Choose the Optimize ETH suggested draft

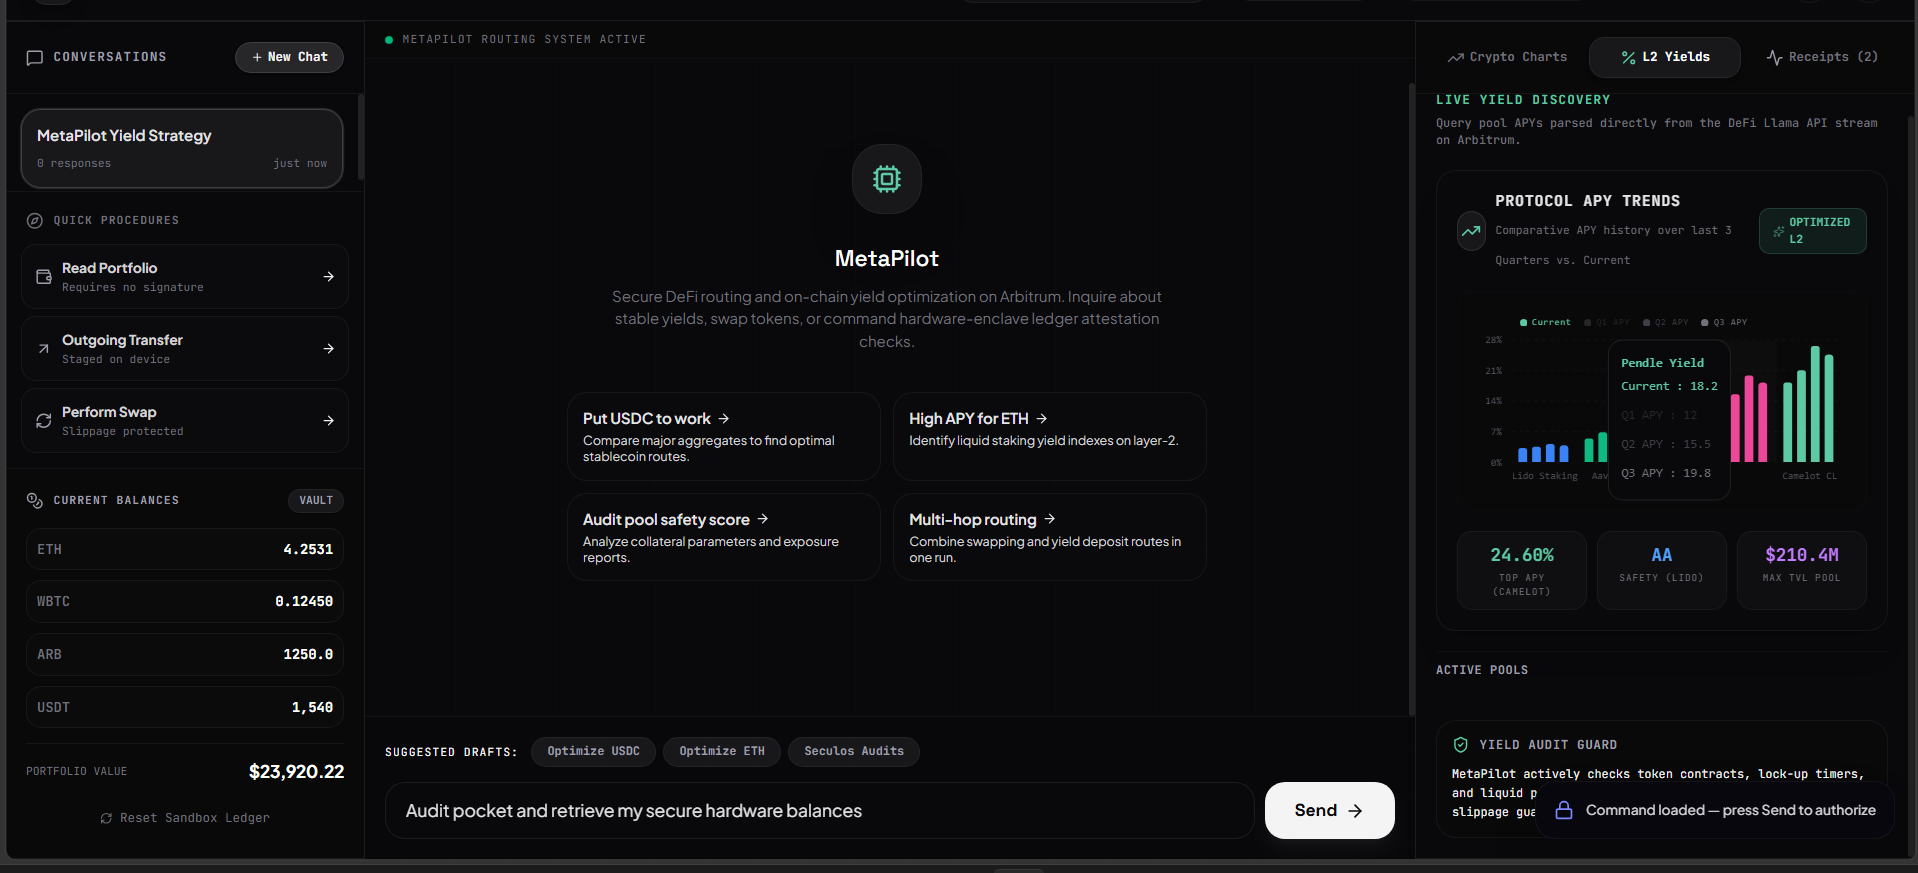(722, 752)
